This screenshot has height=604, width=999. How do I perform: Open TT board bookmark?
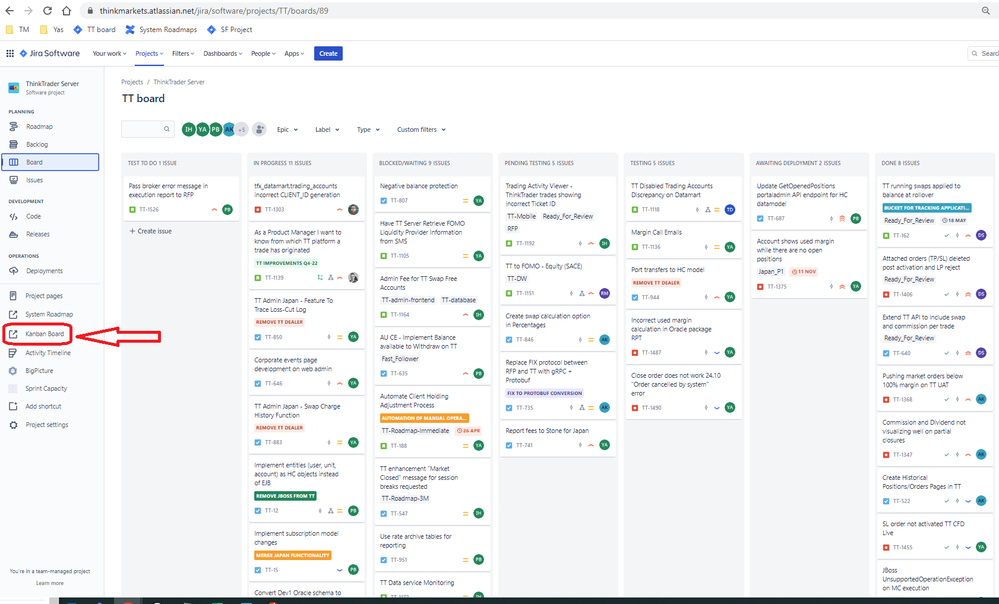[x=94, y=29]
